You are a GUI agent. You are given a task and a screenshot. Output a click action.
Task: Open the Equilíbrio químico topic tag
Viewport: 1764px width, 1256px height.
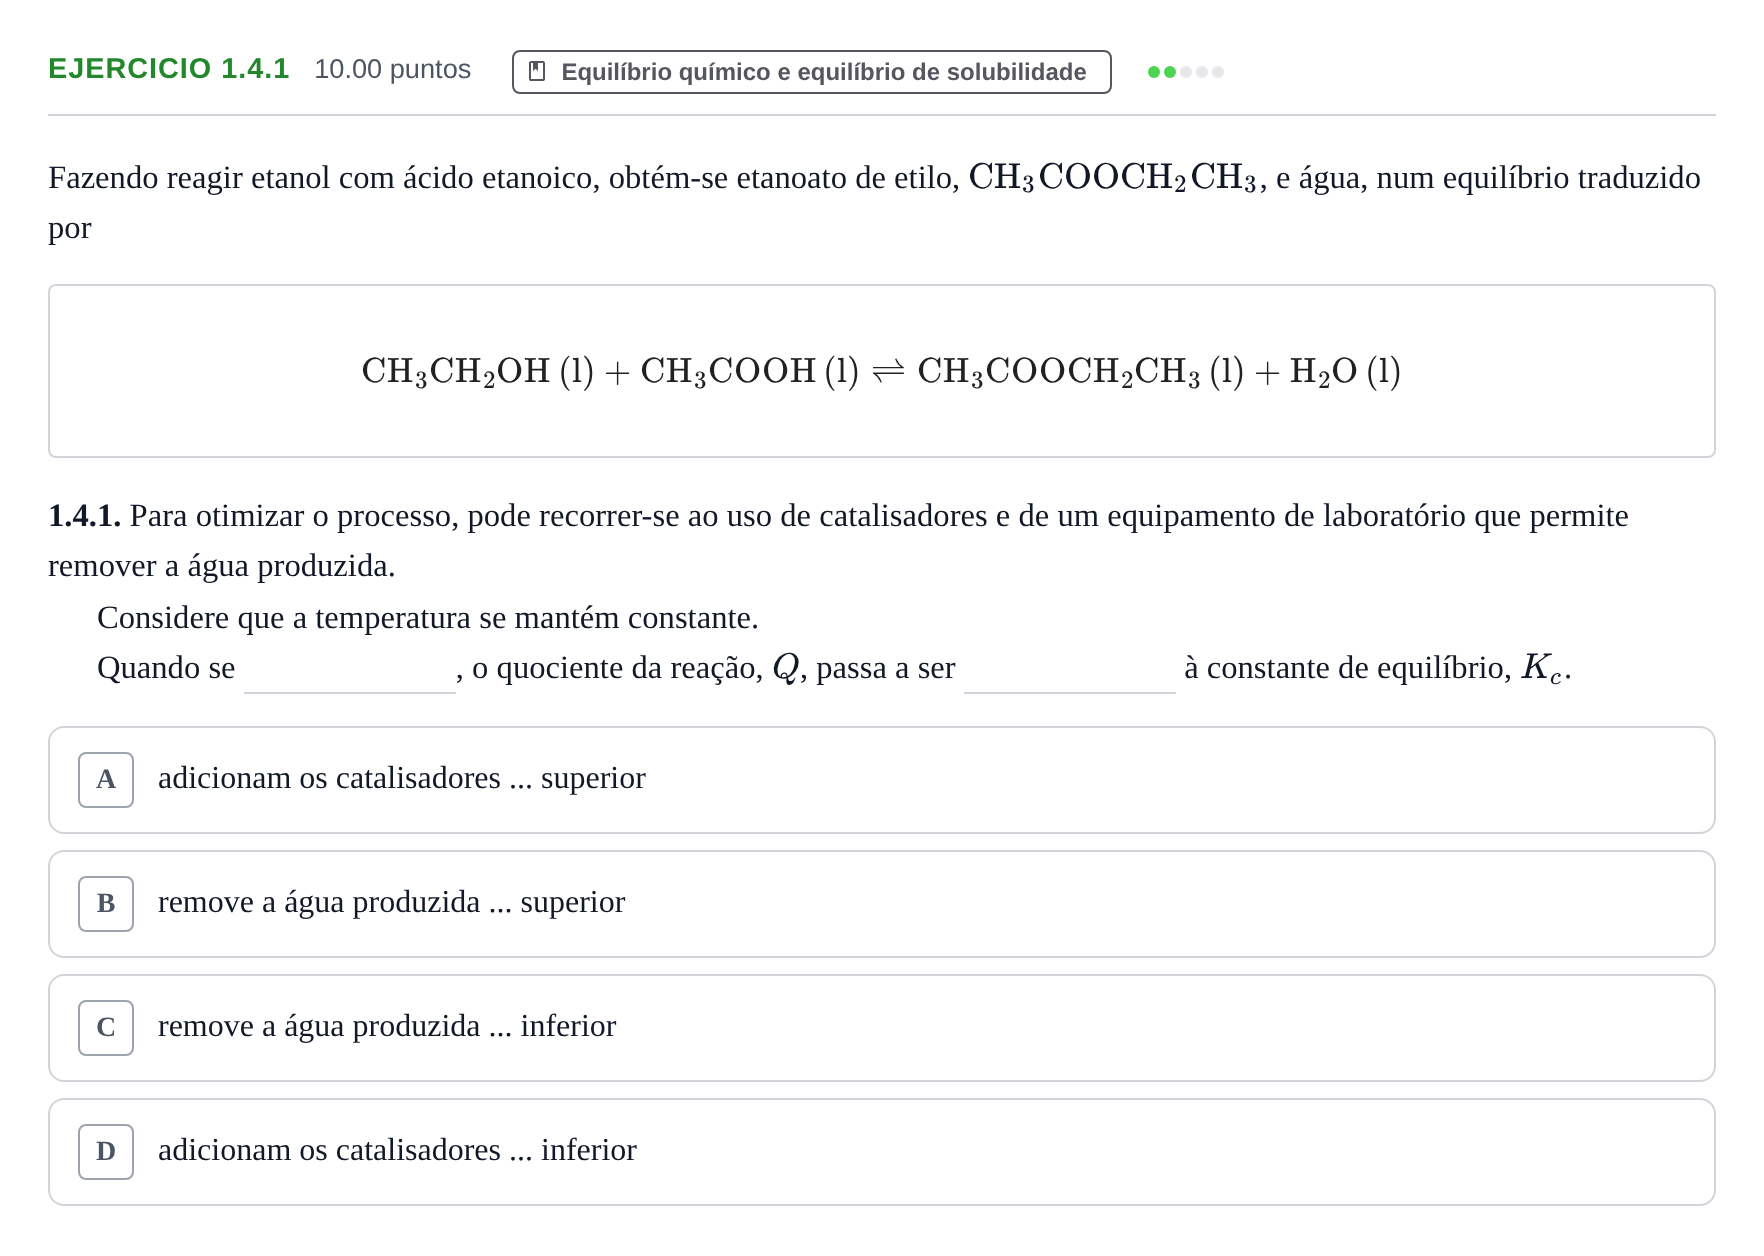coord(811,72)
